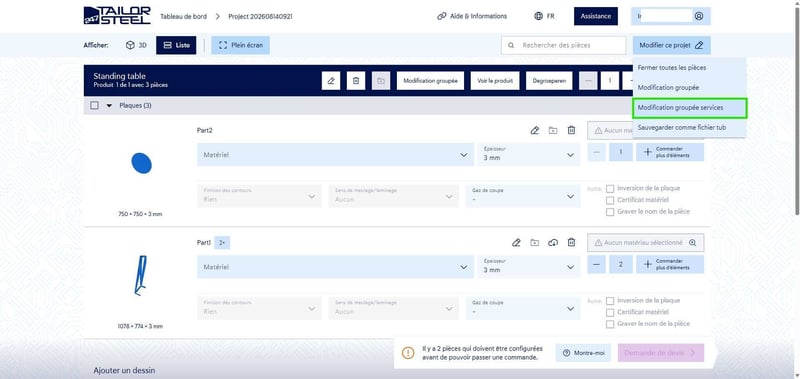Click the Aide & Informations link

(472, 16)
